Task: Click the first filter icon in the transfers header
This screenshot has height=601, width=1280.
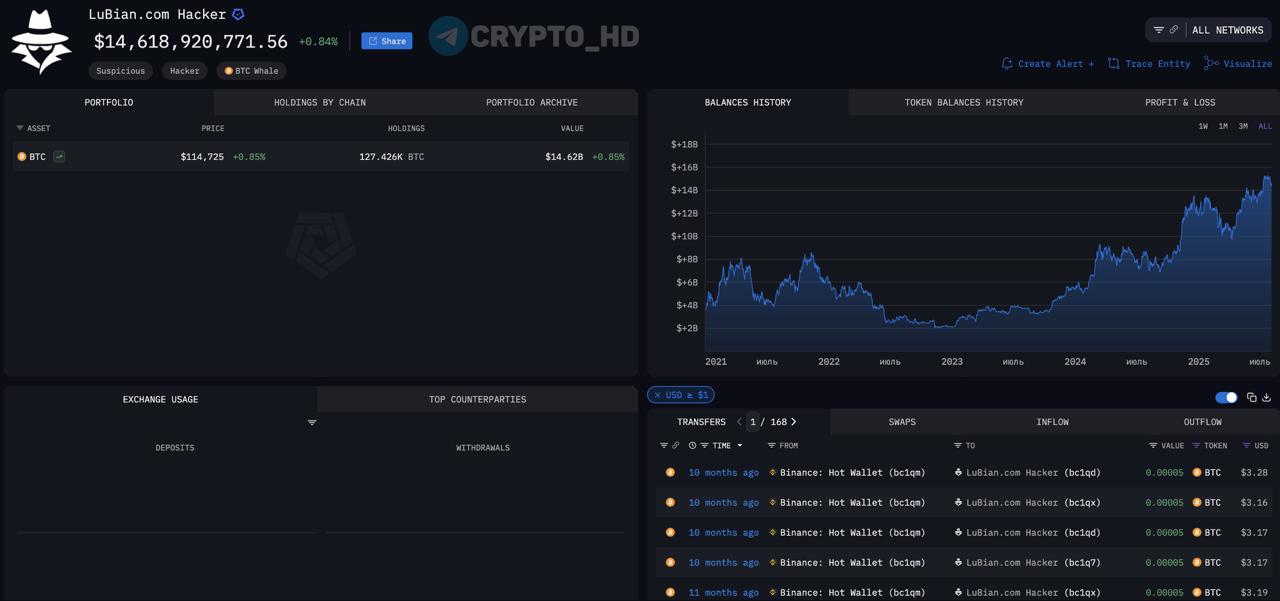Action: (664, 446)
